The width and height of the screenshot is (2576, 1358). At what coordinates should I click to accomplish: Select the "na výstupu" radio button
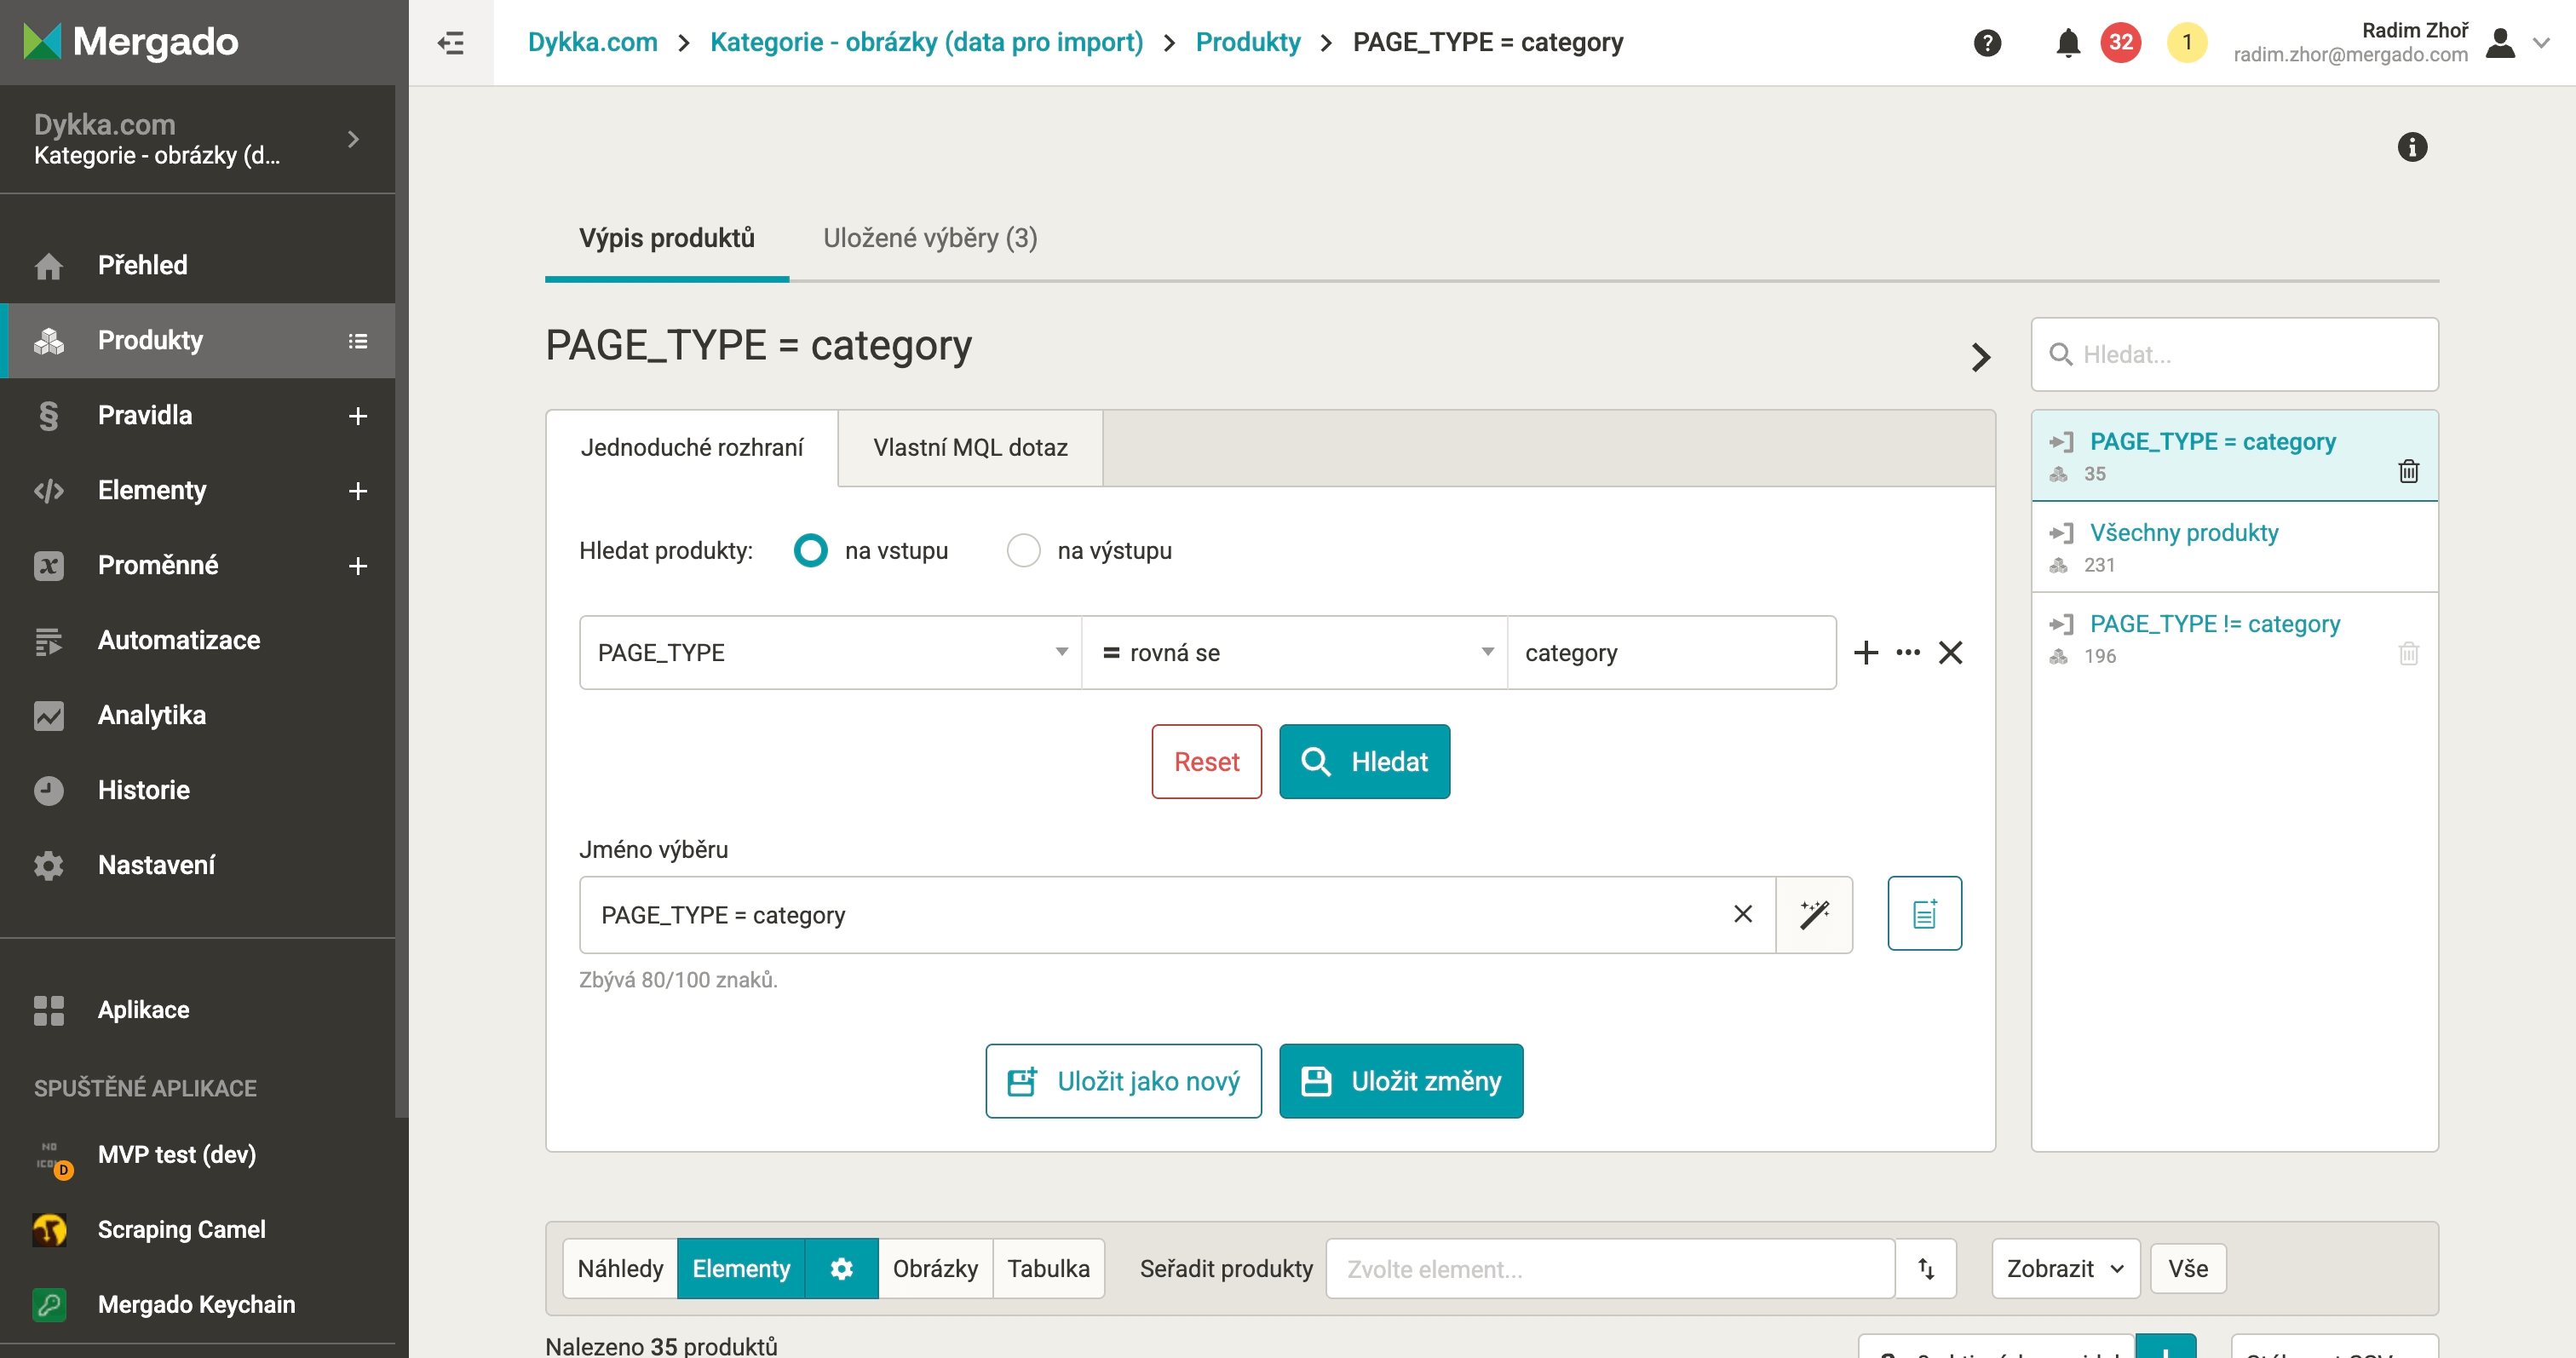point(1023,550)
